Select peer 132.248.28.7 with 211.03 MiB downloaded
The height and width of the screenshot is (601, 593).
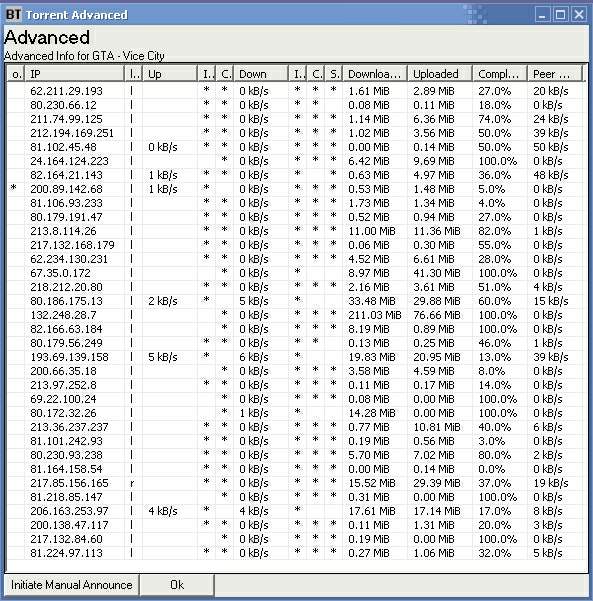pos(295,315)
